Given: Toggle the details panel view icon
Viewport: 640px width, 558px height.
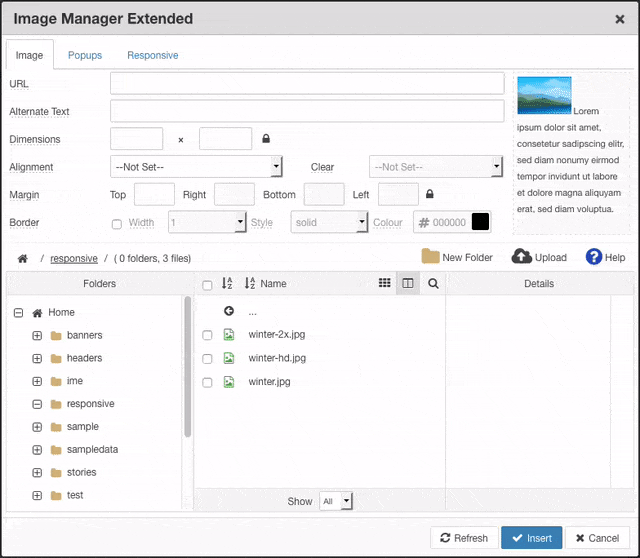Looking at the screenshot, I should coord(408,284).
